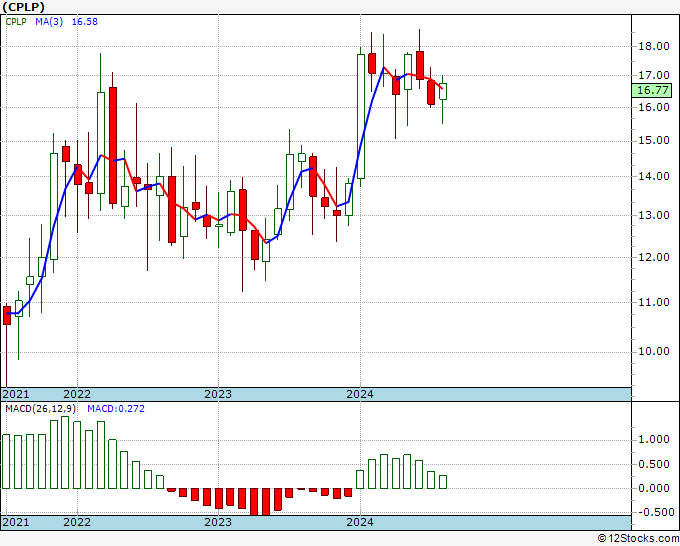Click the tall green candle at 2024 start
This screenshot has height=546, width=680.
coord(361,116)
